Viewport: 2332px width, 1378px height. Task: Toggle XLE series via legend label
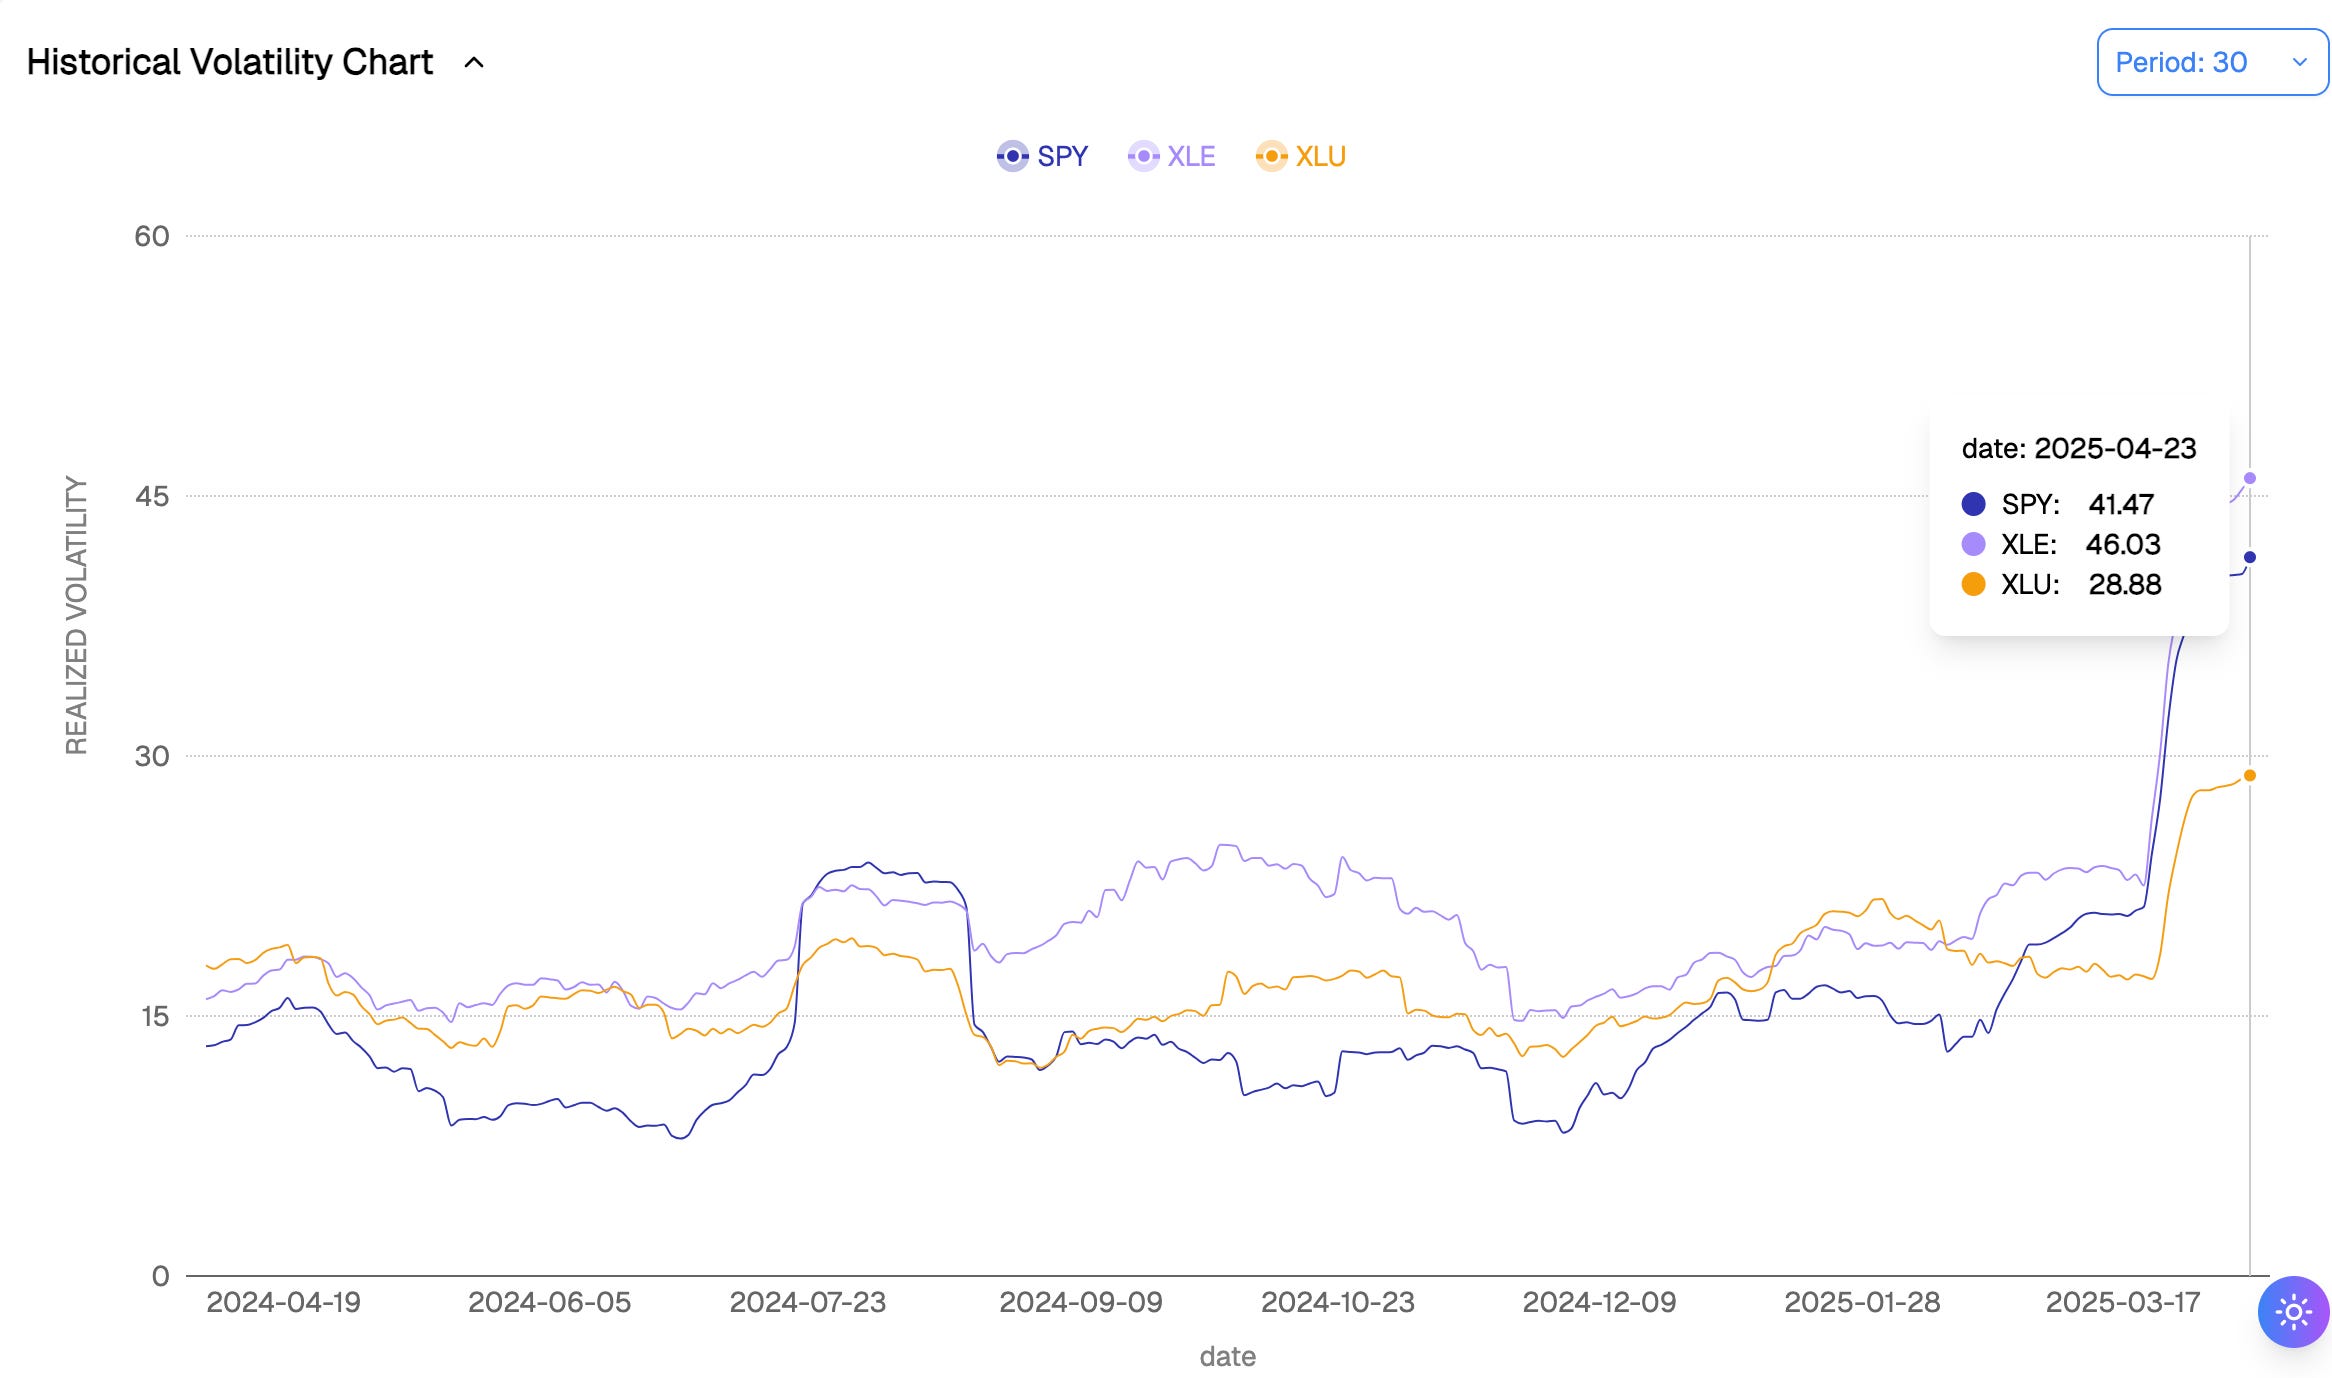tap(1191, 156)
